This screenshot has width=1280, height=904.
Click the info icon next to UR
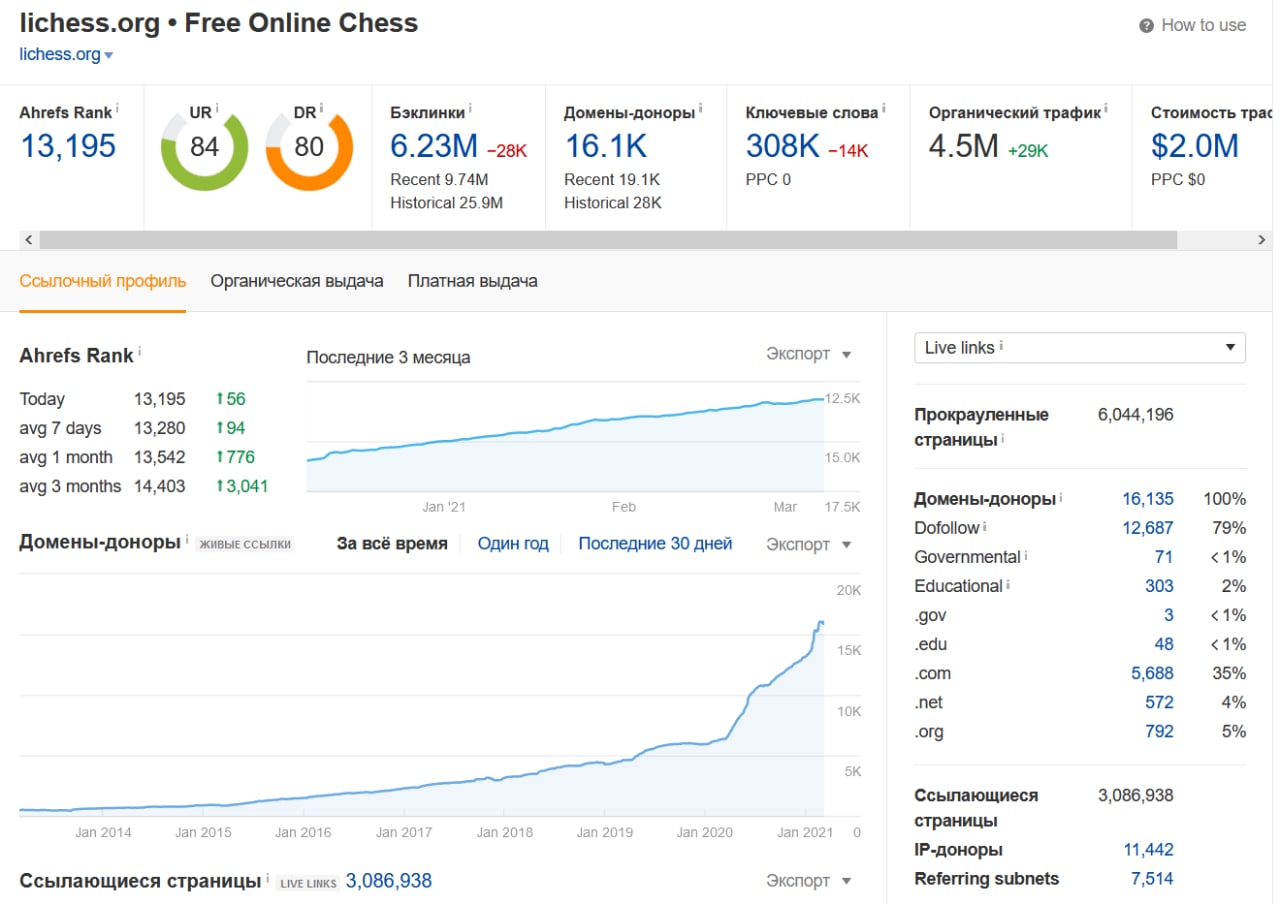tap(217, 107)
